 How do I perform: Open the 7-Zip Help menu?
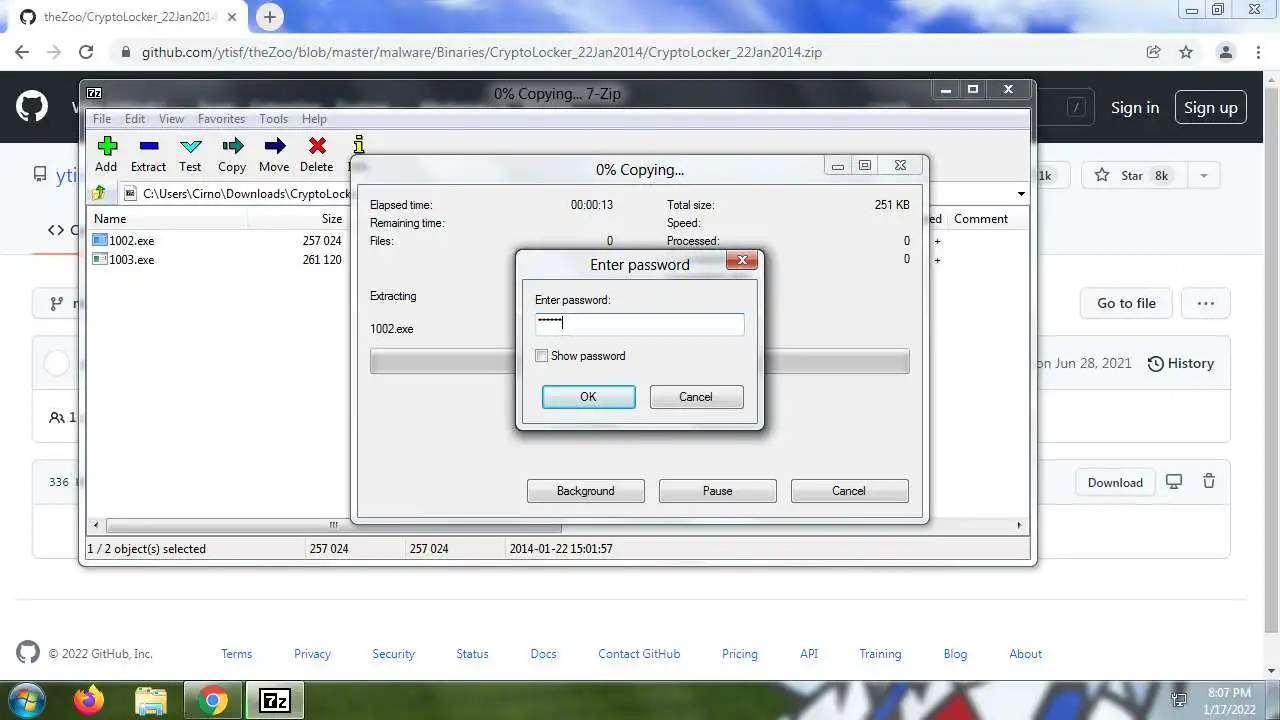pyautogui.click(x=314, y=118)
